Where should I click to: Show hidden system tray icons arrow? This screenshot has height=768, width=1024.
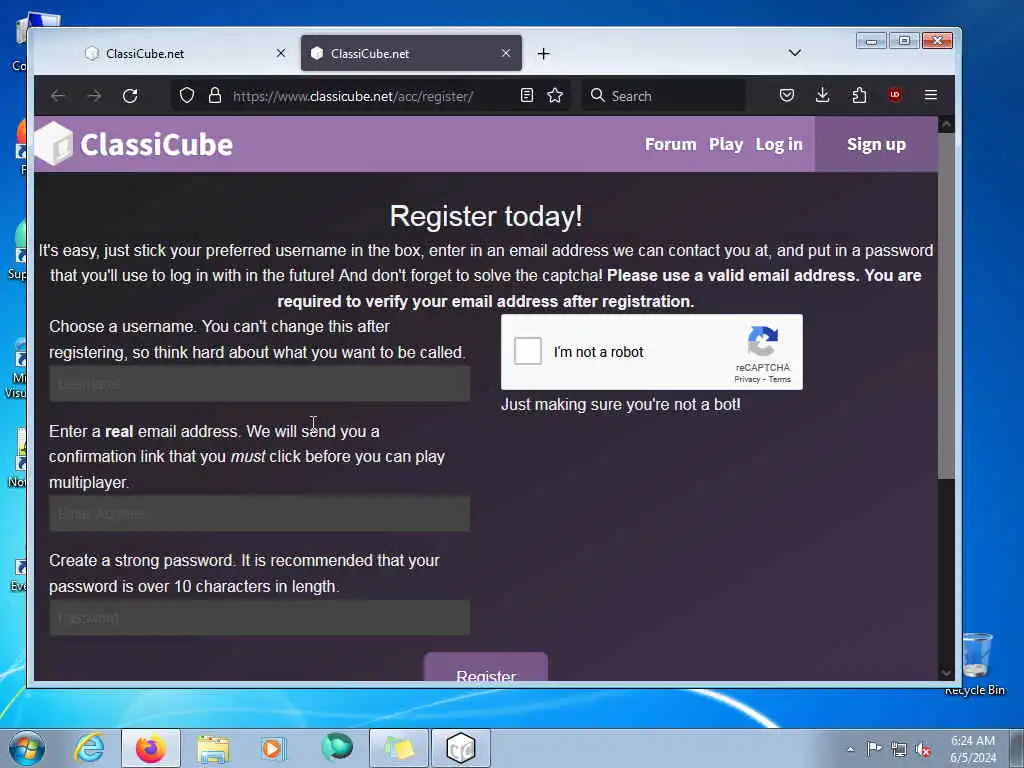point(850,749)
